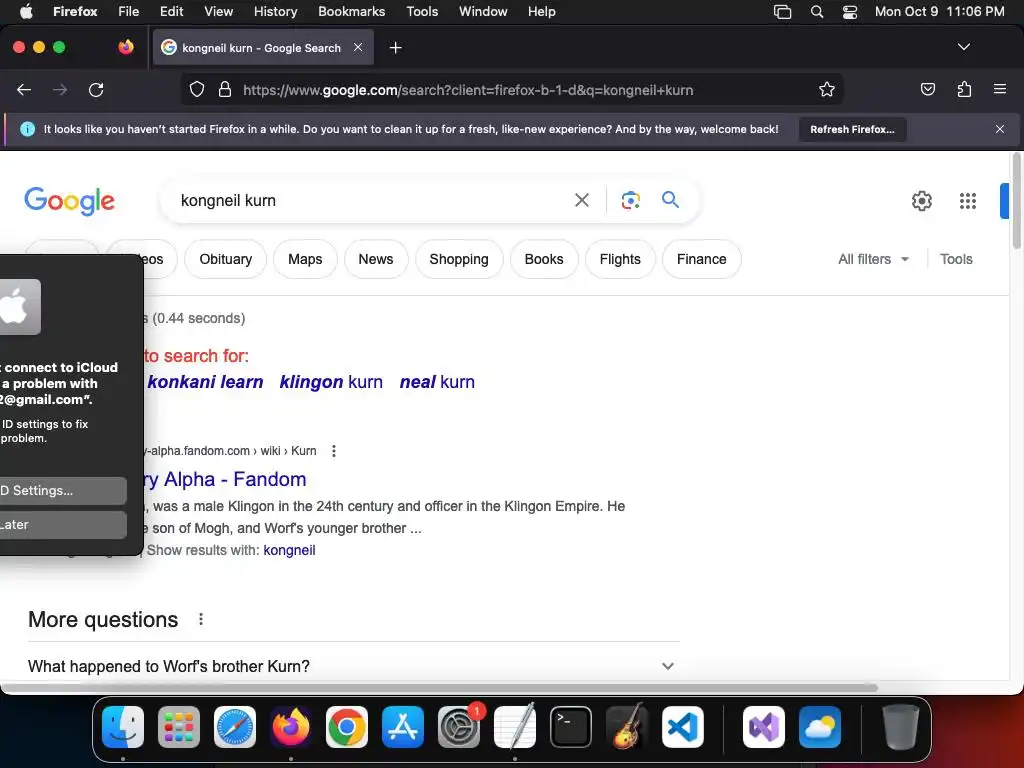
Task: Launch GarageBand from the dock
Action: pyautogui.click(x=627, y=727)
